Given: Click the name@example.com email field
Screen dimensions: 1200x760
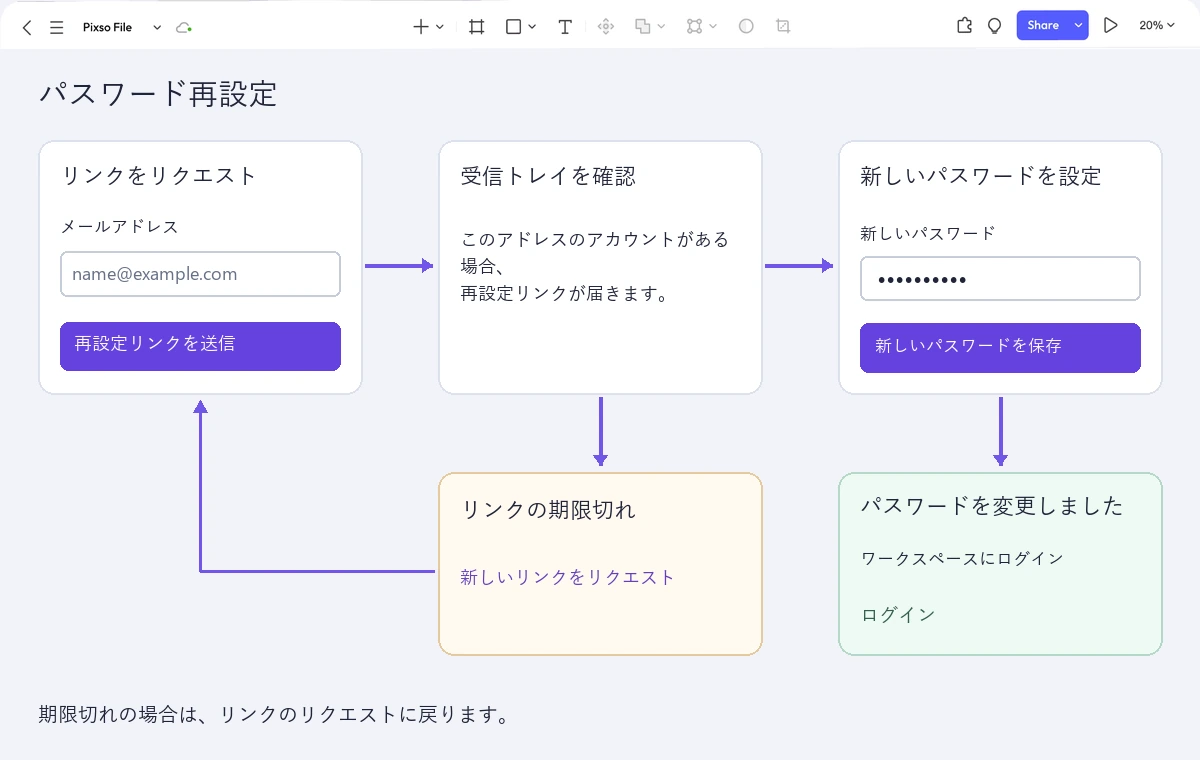Looking at the screenshot, I should coord(200,274).
